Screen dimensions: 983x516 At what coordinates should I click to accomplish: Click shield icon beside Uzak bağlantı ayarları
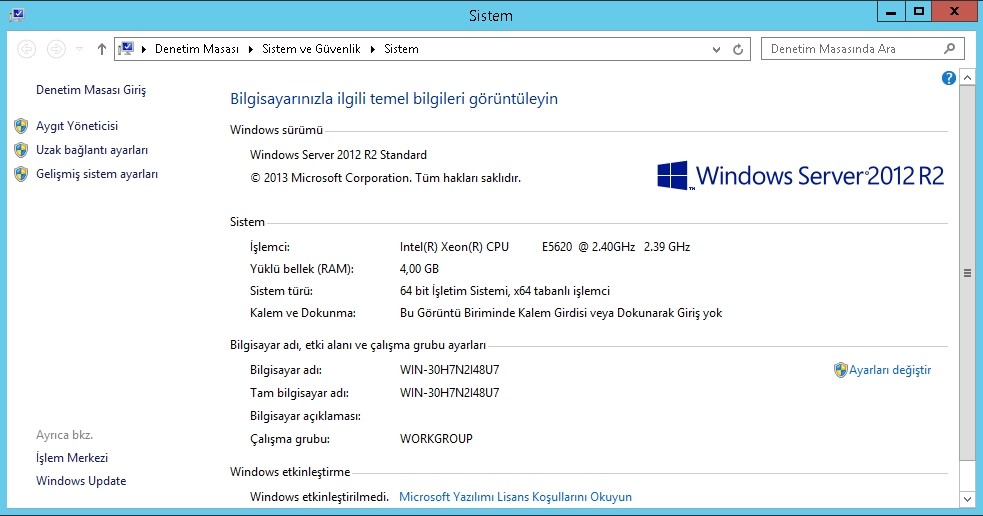pyautogui.click(x=21, y=150)
